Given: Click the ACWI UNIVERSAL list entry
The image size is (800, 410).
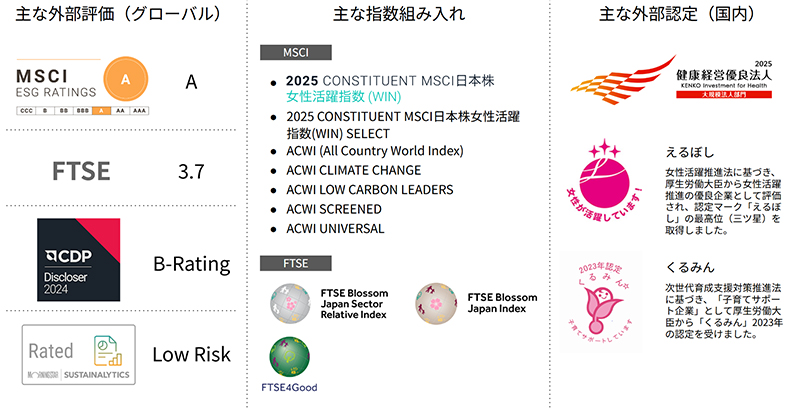Looking at the screenshot, I should tap(335, 229).
